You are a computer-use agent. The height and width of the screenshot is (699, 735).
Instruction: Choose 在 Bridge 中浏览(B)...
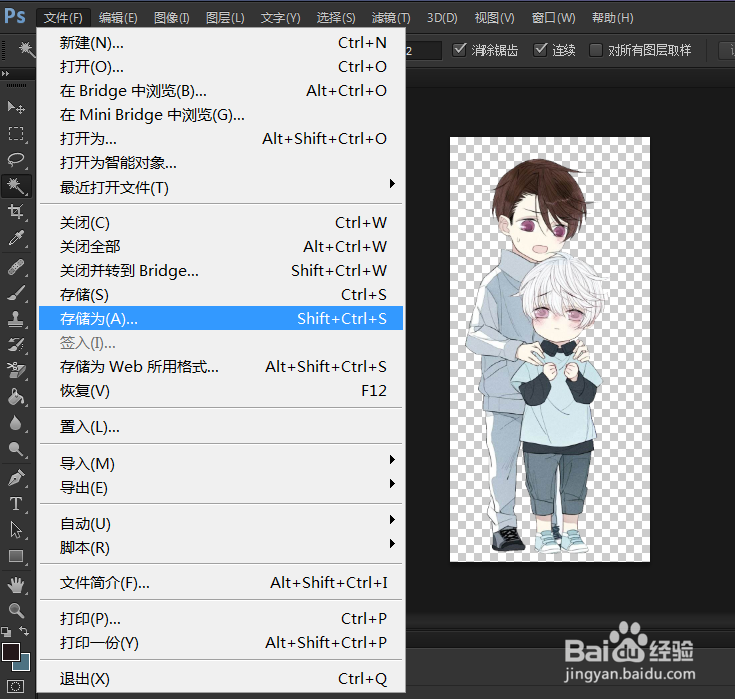tap(221, 90)
